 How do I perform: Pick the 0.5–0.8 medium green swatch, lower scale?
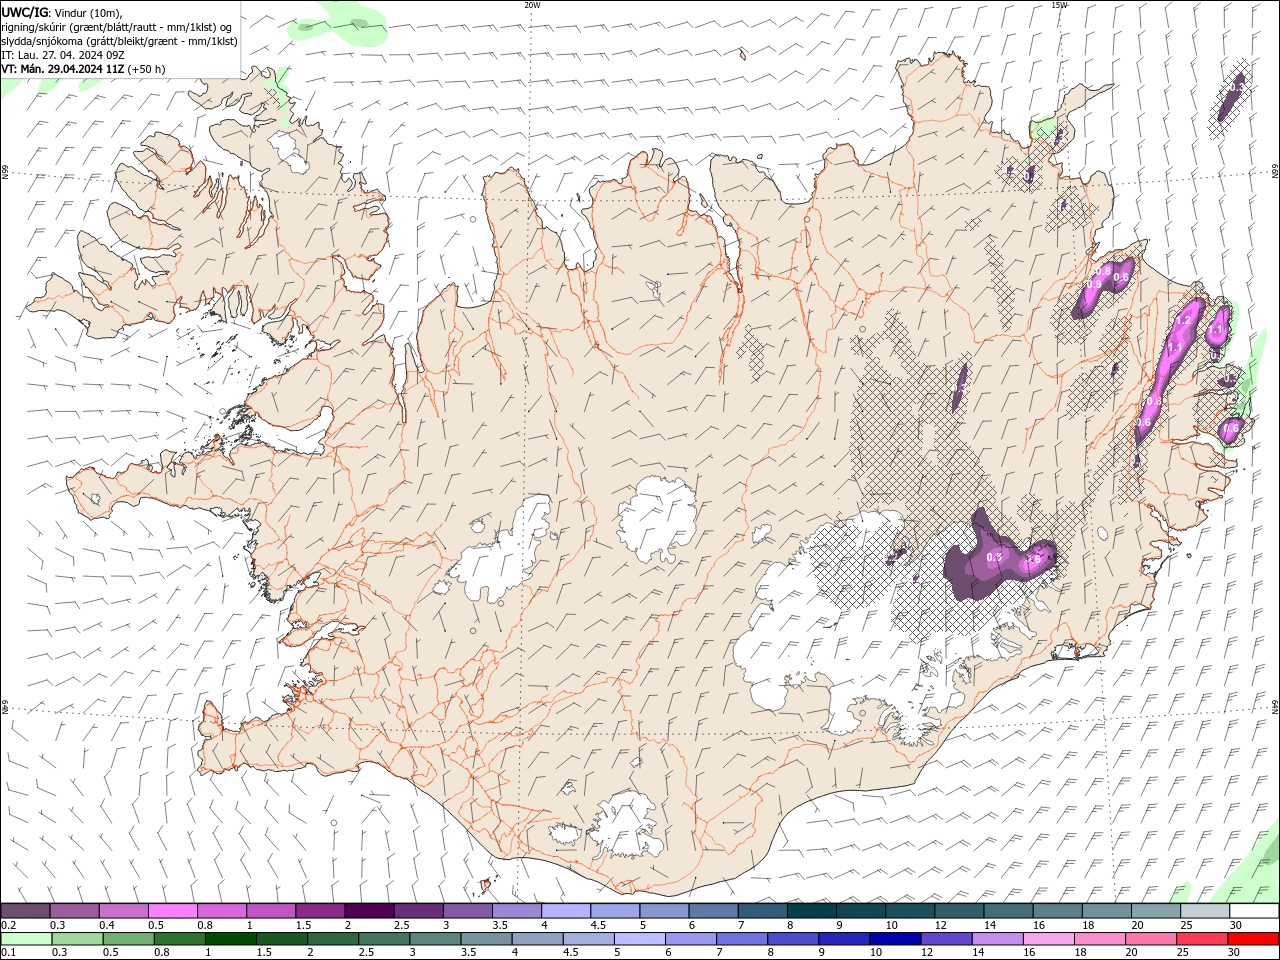tap(128, 939)
